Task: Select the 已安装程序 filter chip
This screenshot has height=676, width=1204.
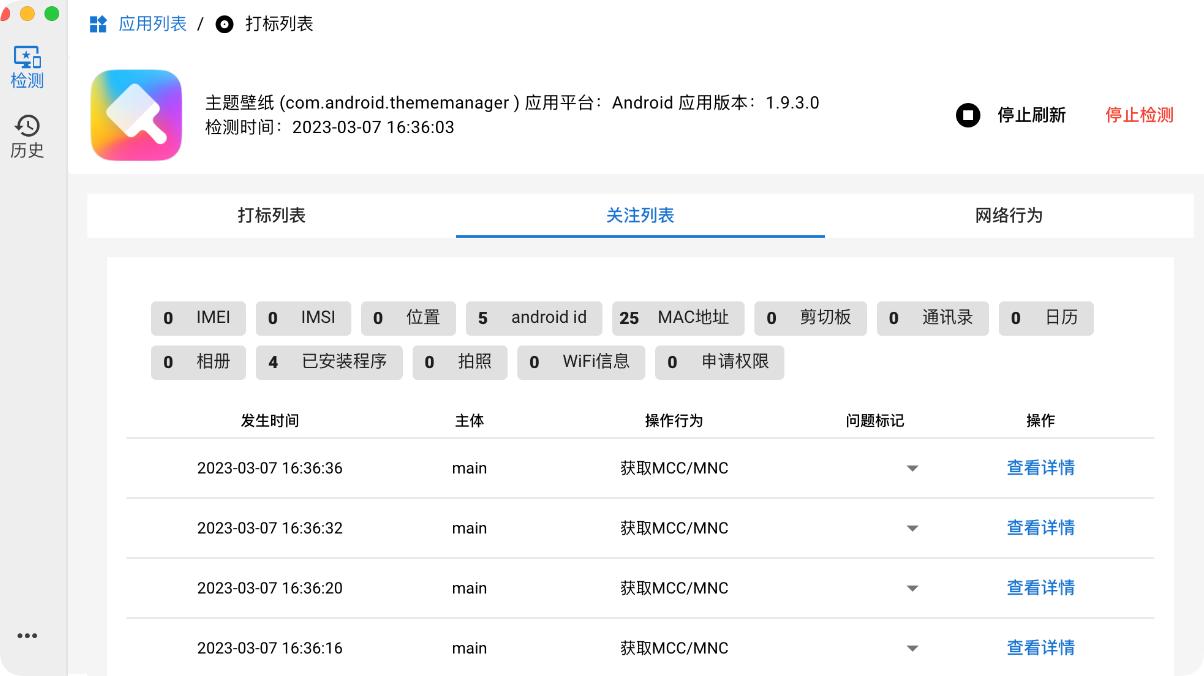Action: pos(329,362)
